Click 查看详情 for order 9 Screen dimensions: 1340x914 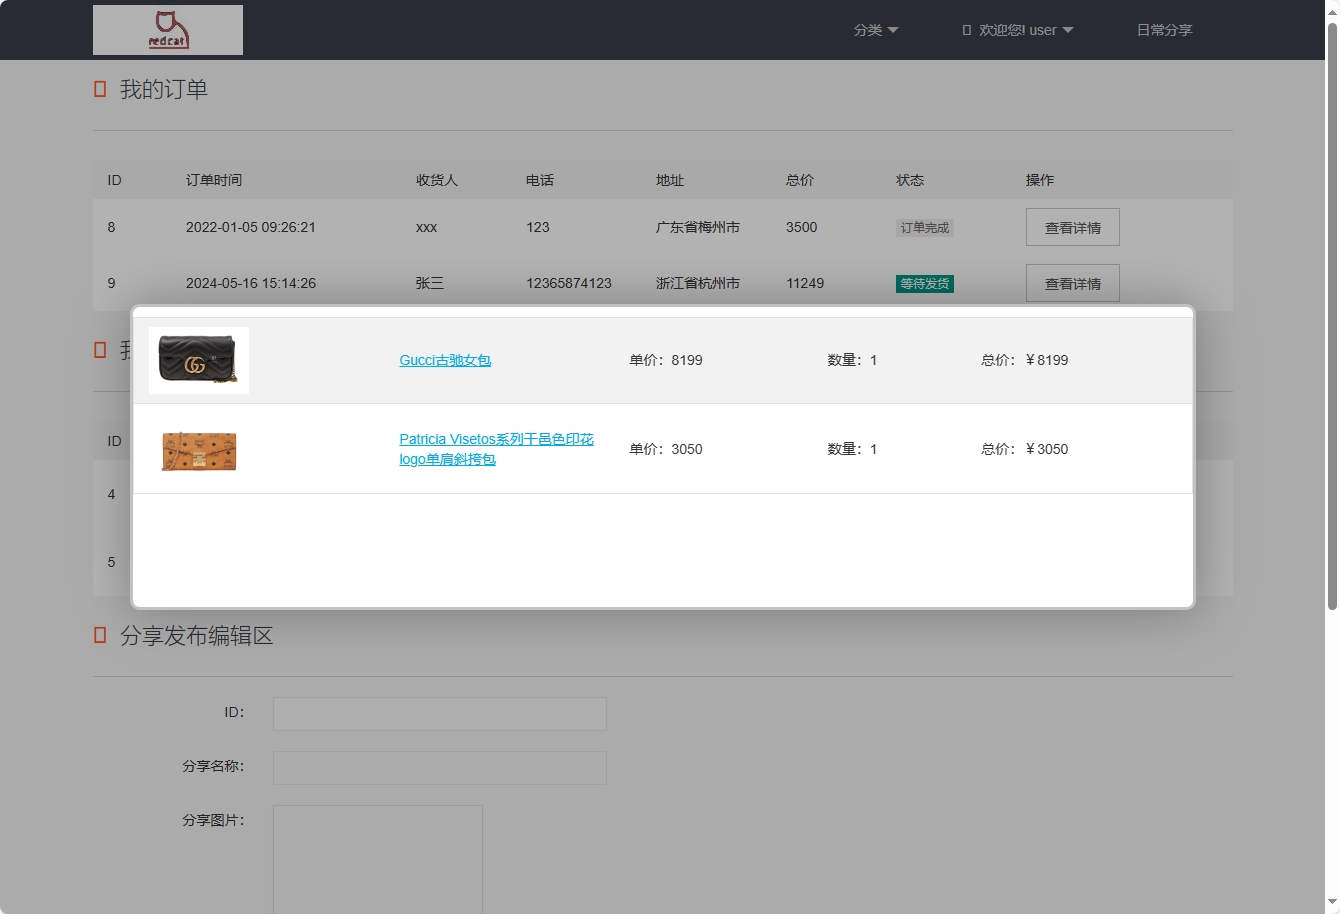[1072, 283]
